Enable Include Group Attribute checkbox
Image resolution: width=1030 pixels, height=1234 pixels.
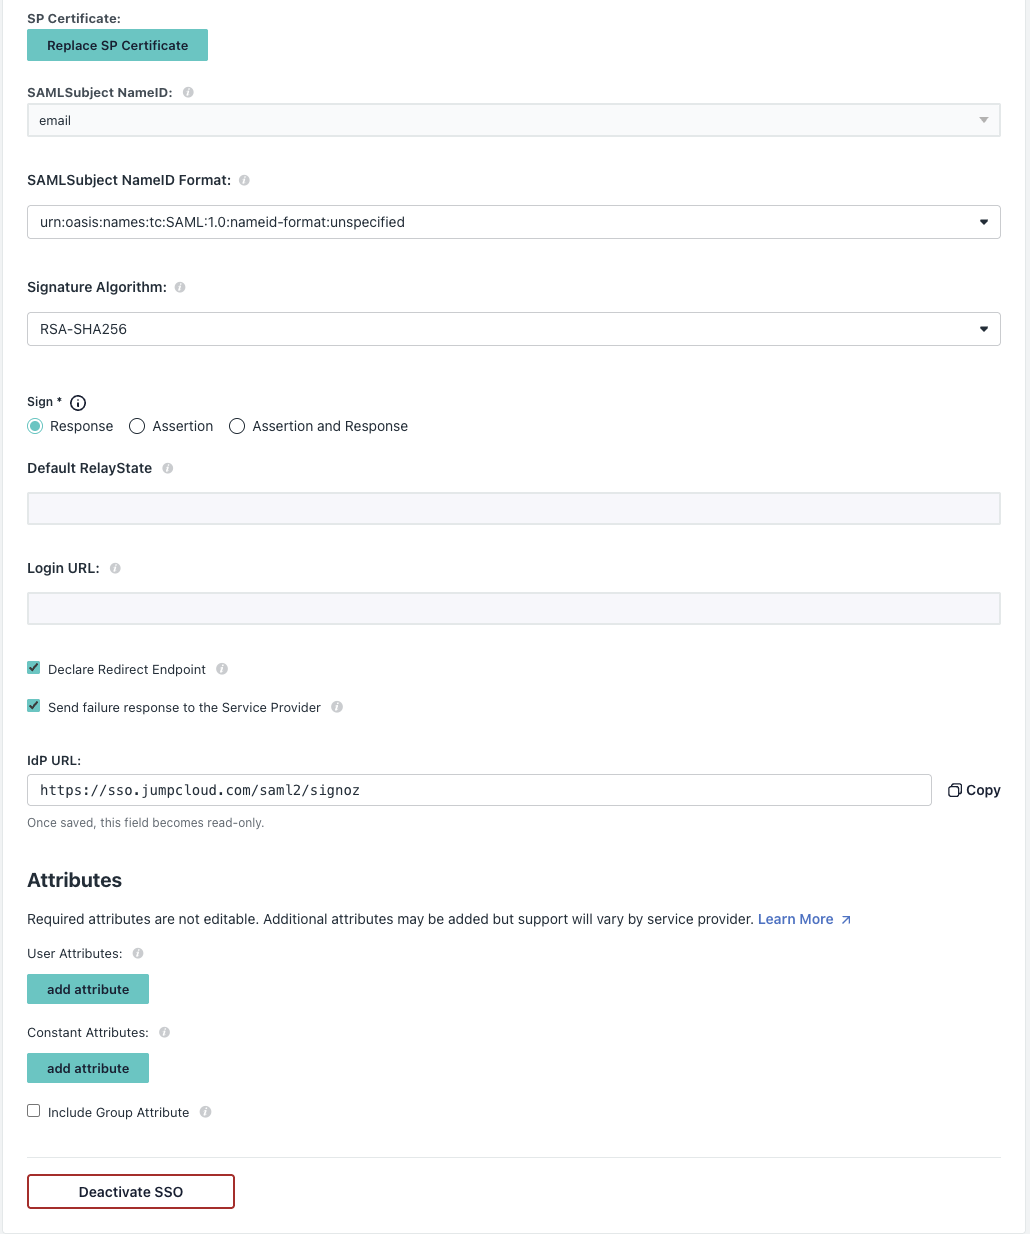point(34,1111)
